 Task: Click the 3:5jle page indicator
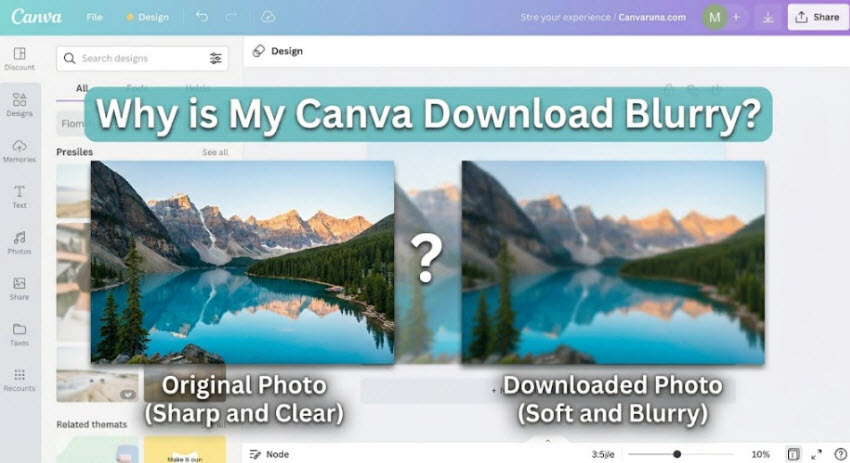pos(603,454)
